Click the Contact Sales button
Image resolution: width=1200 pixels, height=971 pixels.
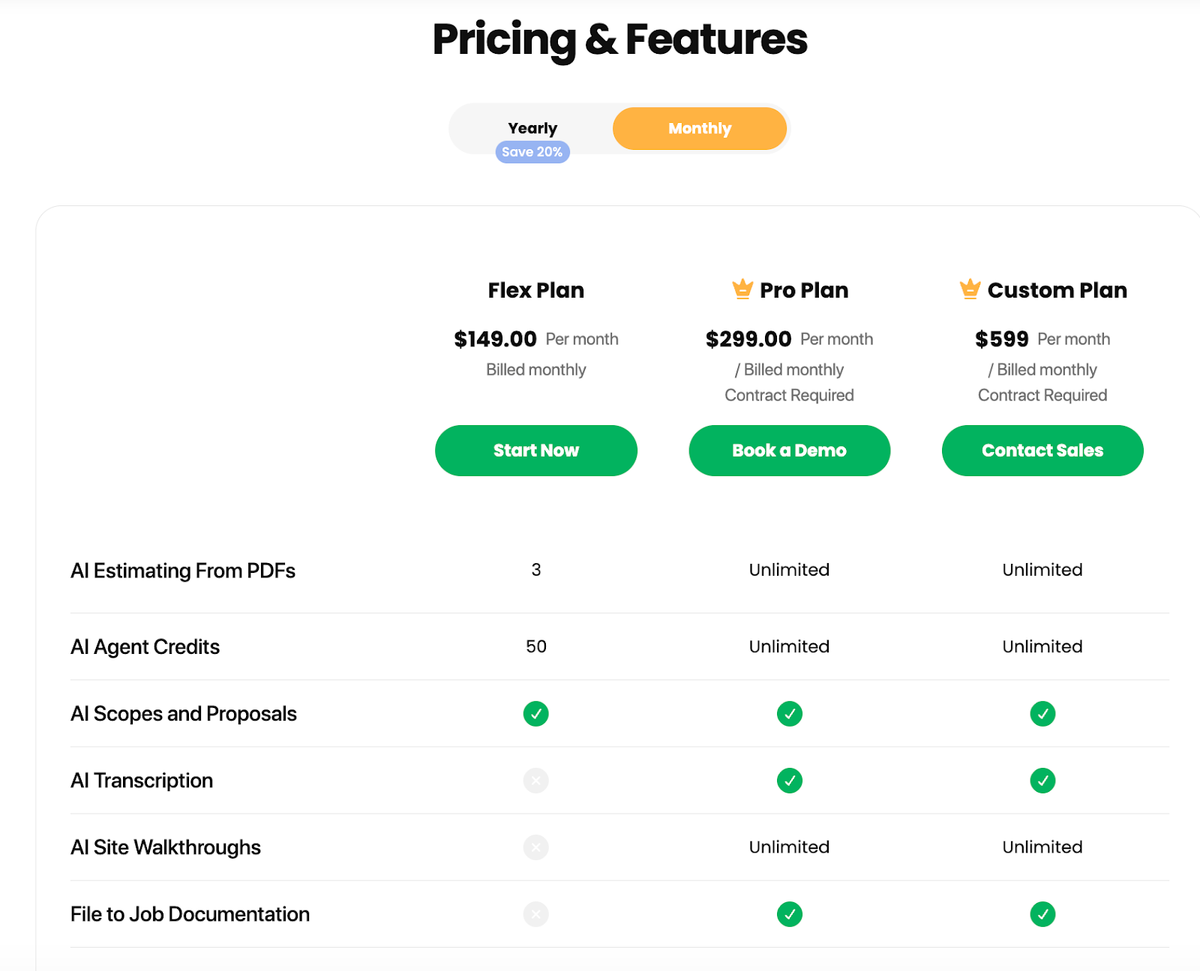click(1042, 451)
